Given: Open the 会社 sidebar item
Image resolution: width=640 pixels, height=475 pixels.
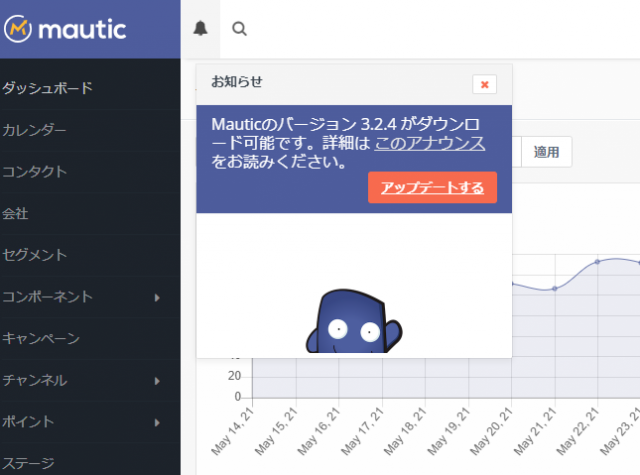Looking at the screenshot, I should pos(15,213).
